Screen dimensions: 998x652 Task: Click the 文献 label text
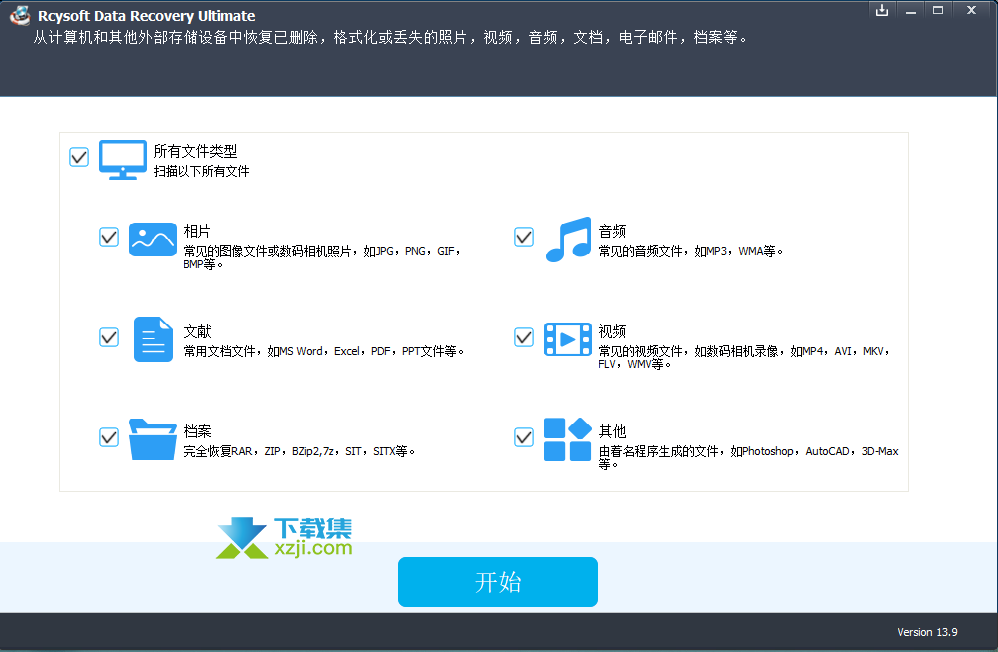point(197,331)
